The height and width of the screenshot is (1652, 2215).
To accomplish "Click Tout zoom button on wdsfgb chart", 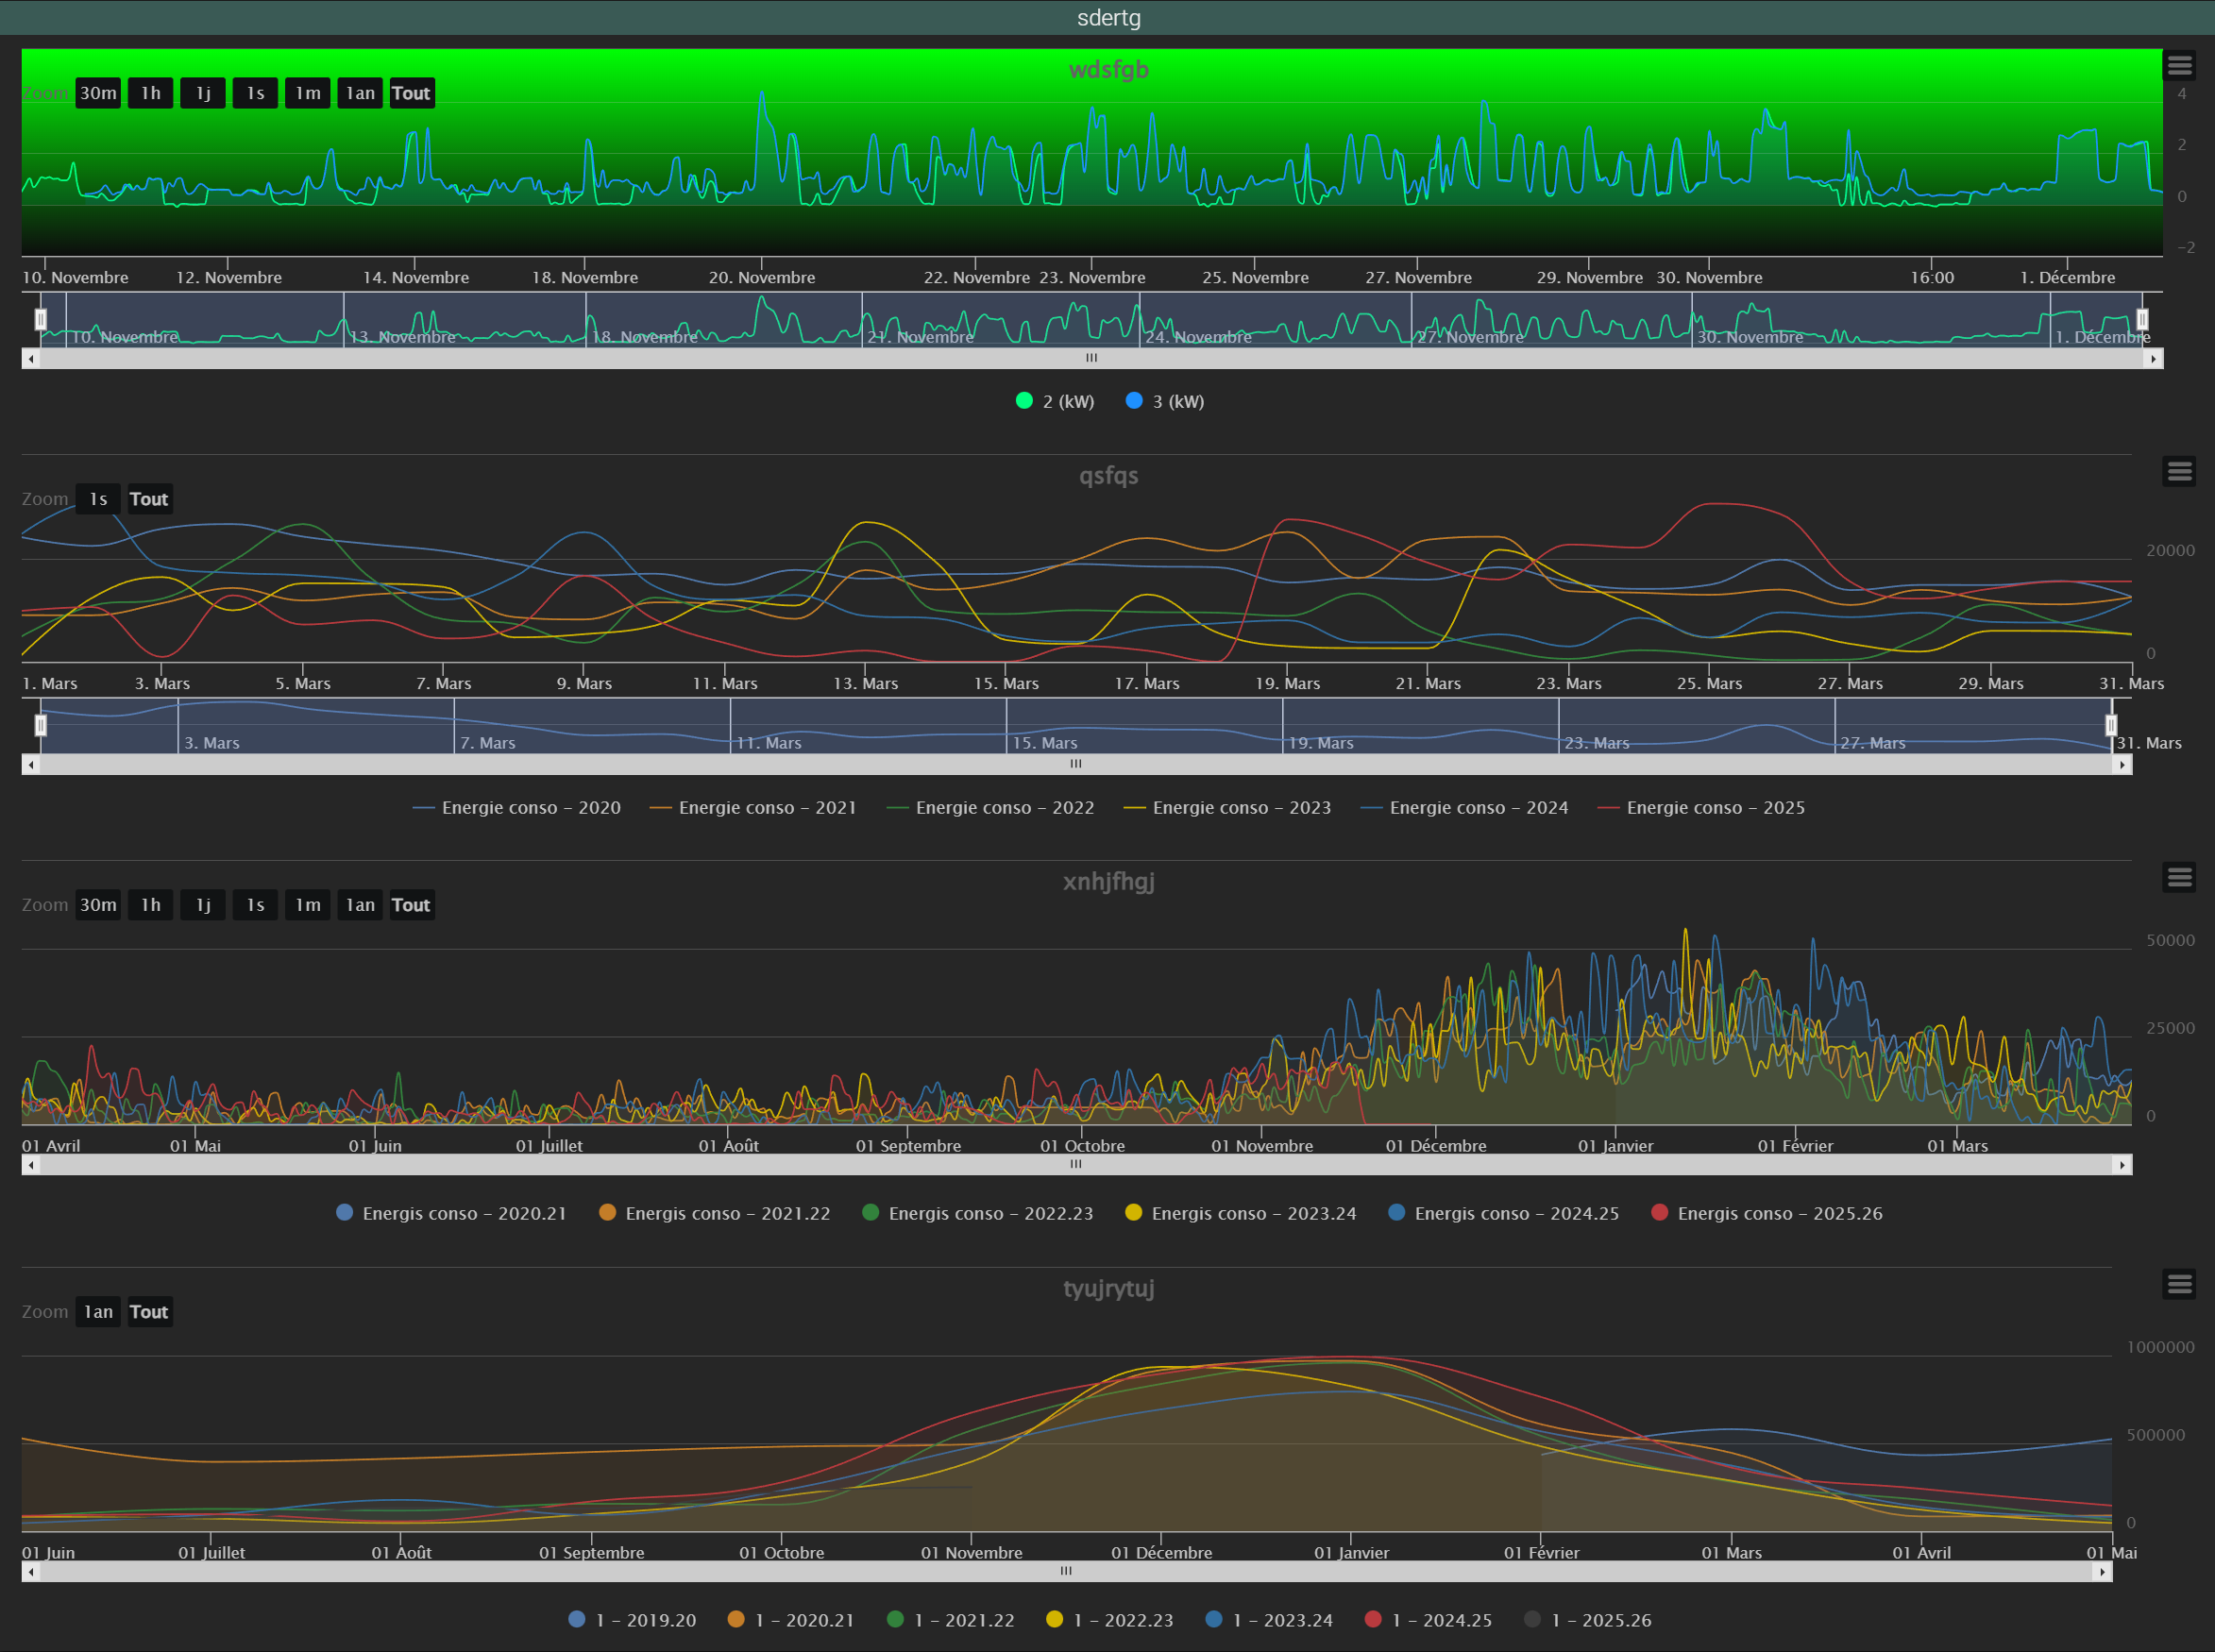I will tap(411, 93).
